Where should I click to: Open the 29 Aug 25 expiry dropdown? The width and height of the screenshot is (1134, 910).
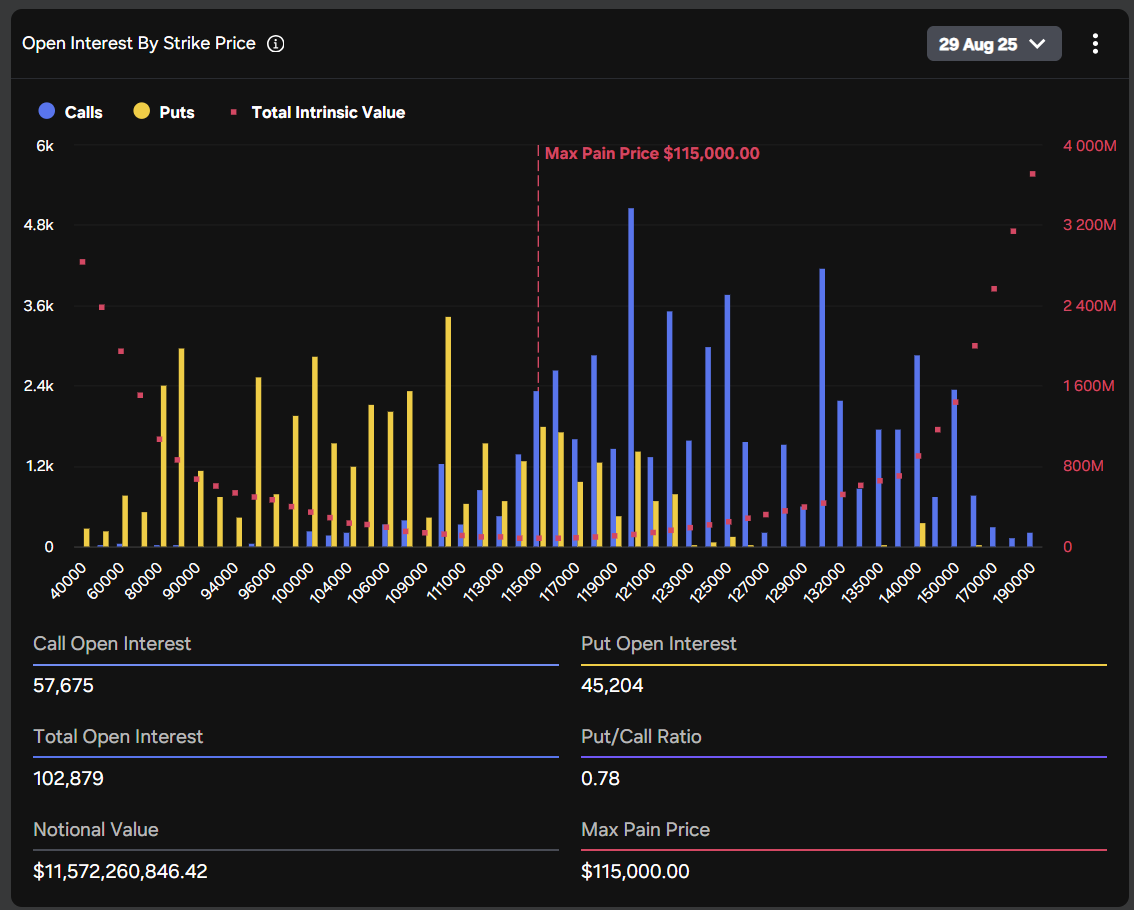click(993, 44)
